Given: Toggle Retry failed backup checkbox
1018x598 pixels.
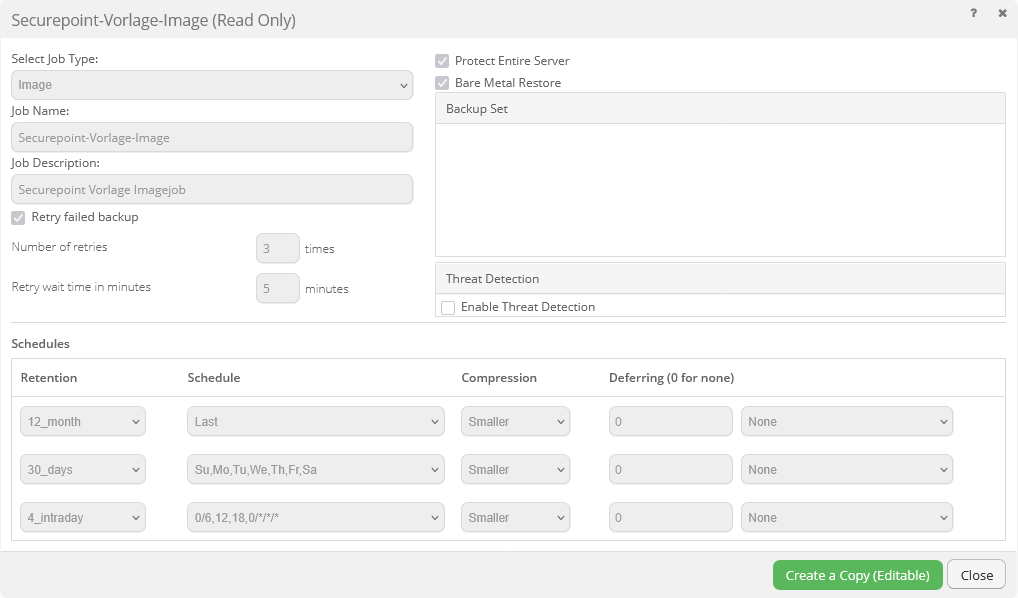Looking at the screenshot, I should (x=18, y=217).
